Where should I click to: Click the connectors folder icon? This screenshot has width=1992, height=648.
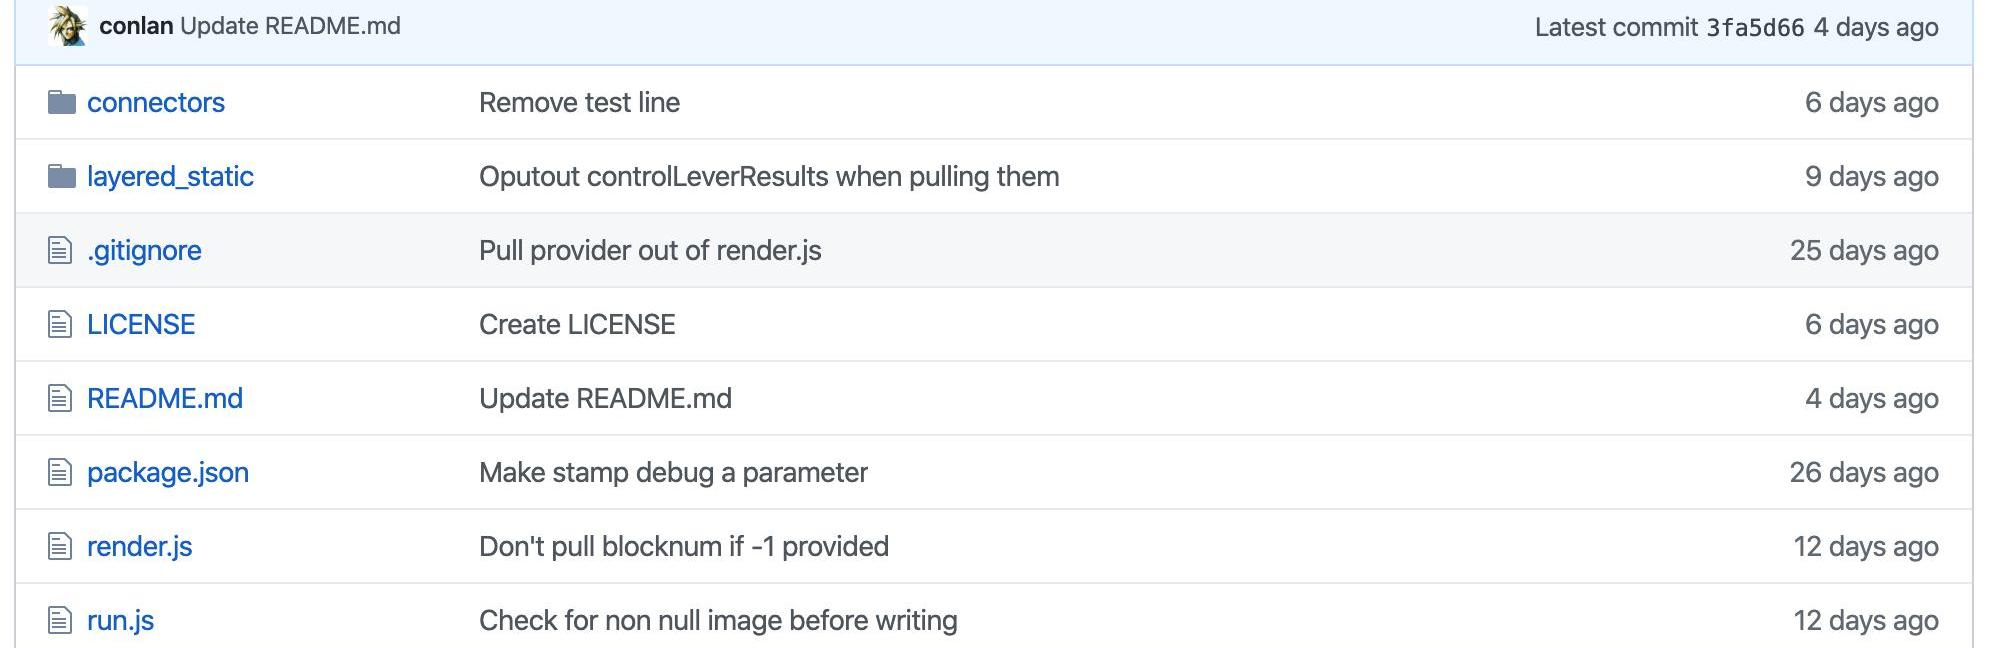pyautogui.click(x=62, y=102)
